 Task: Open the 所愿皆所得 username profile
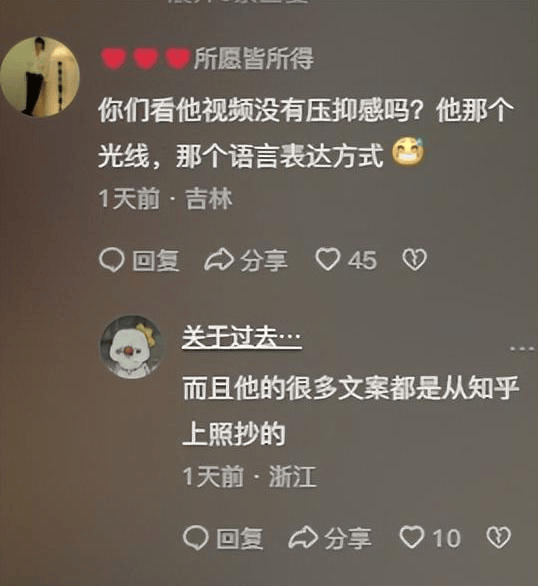click(x=254, y=59)
